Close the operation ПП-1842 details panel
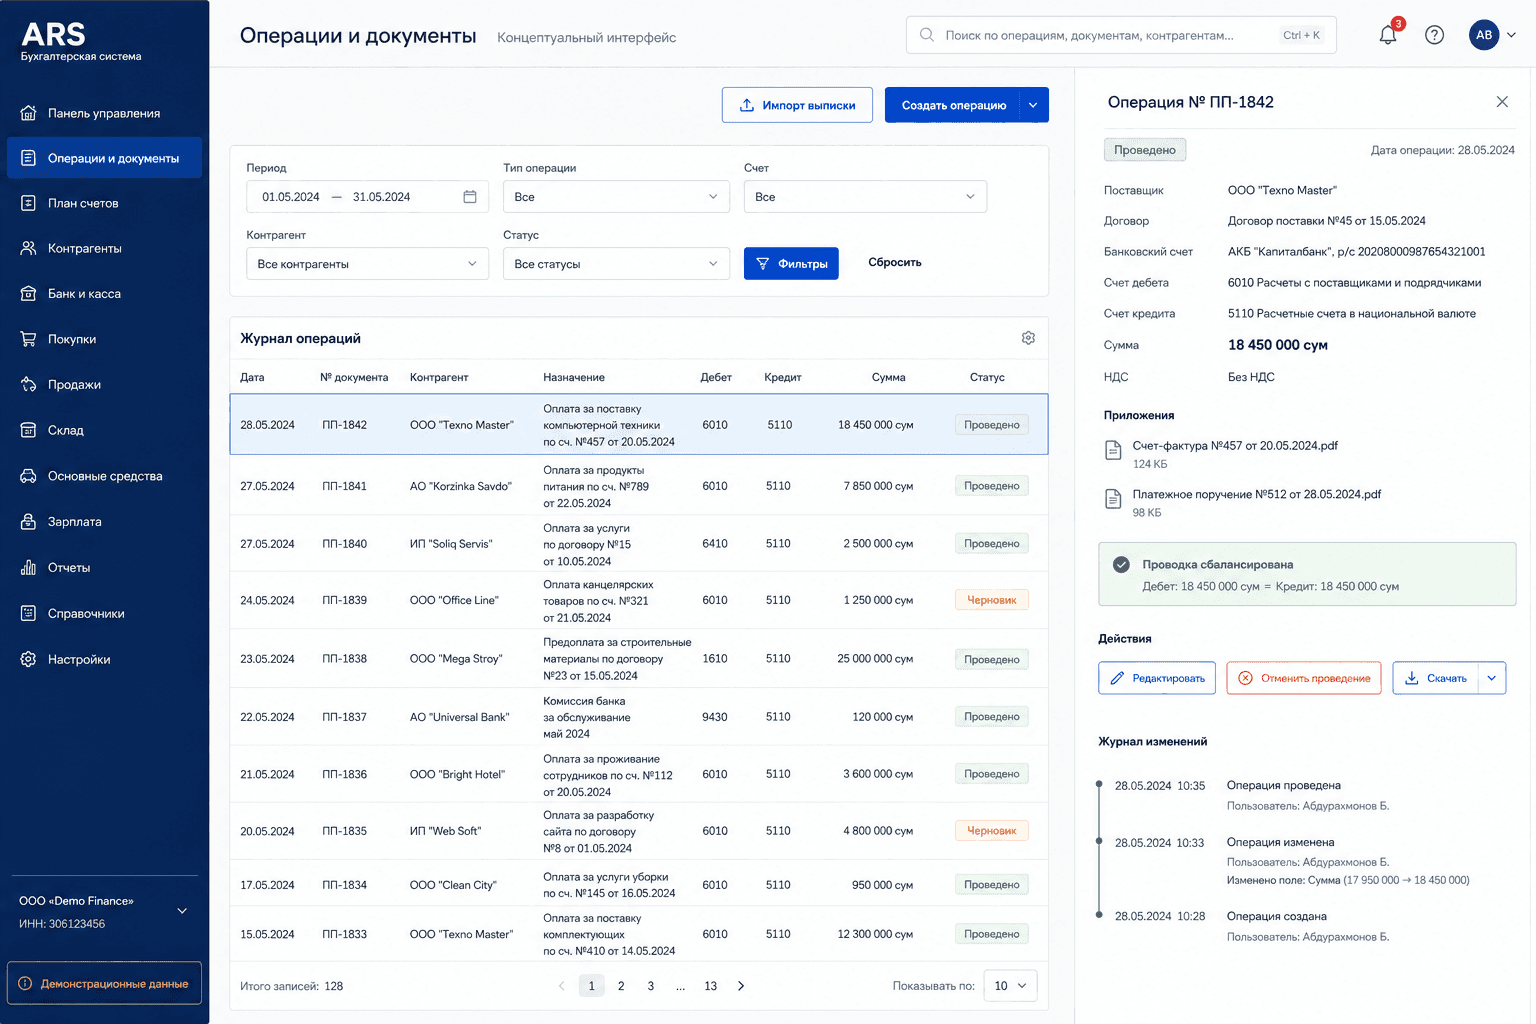The width and height of the screenshot is (1536, 1024). click(1502, 102)
